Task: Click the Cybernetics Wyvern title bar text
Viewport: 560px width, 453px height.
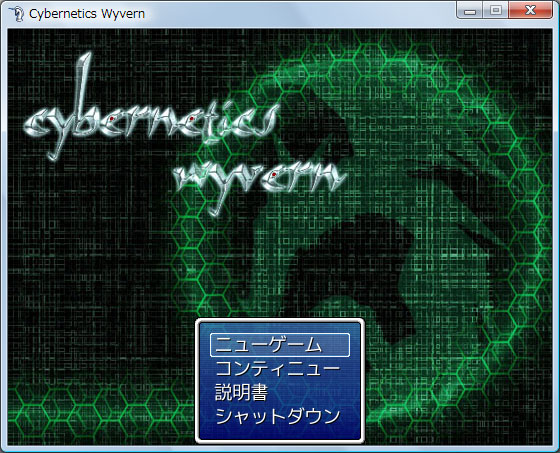Action: tap(87, 14)
